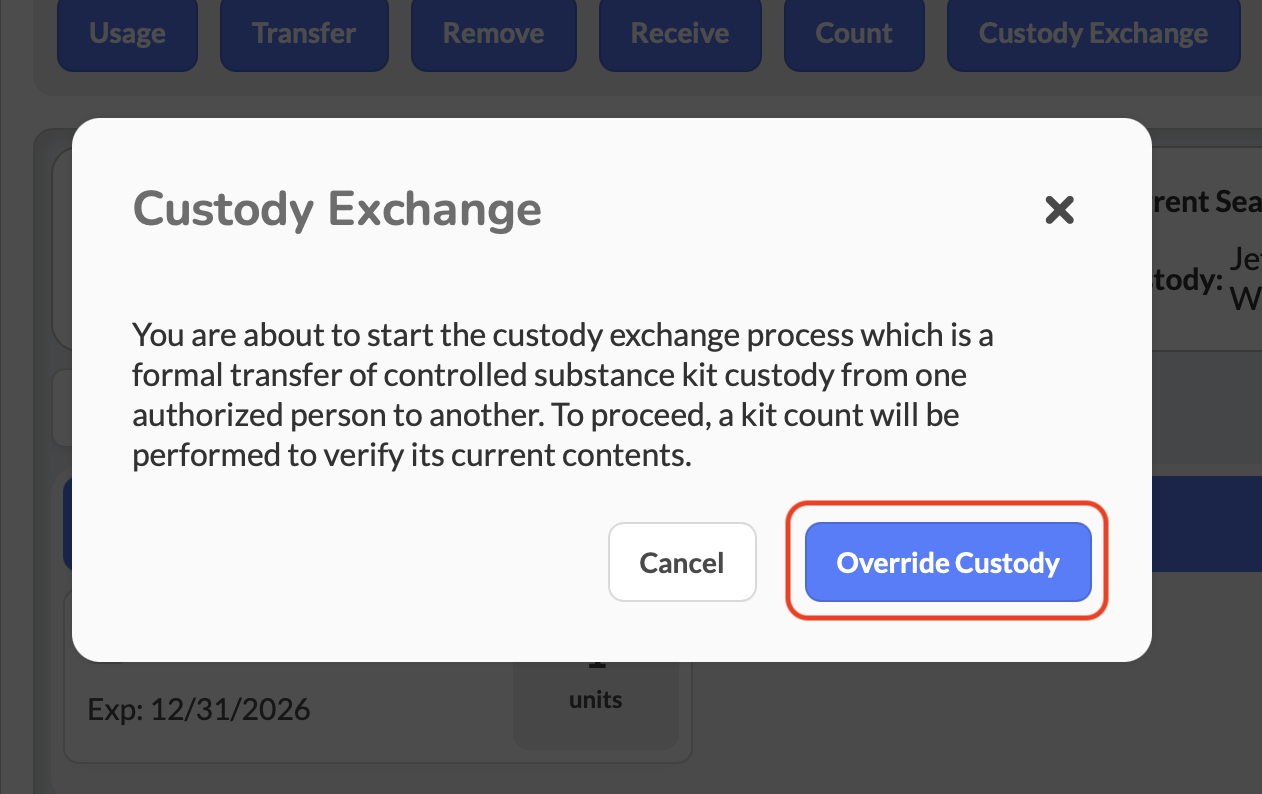Start a kit Count from the toolbar
The width and height of the screenshot is (1262, 794).
[x=854, y=34]
